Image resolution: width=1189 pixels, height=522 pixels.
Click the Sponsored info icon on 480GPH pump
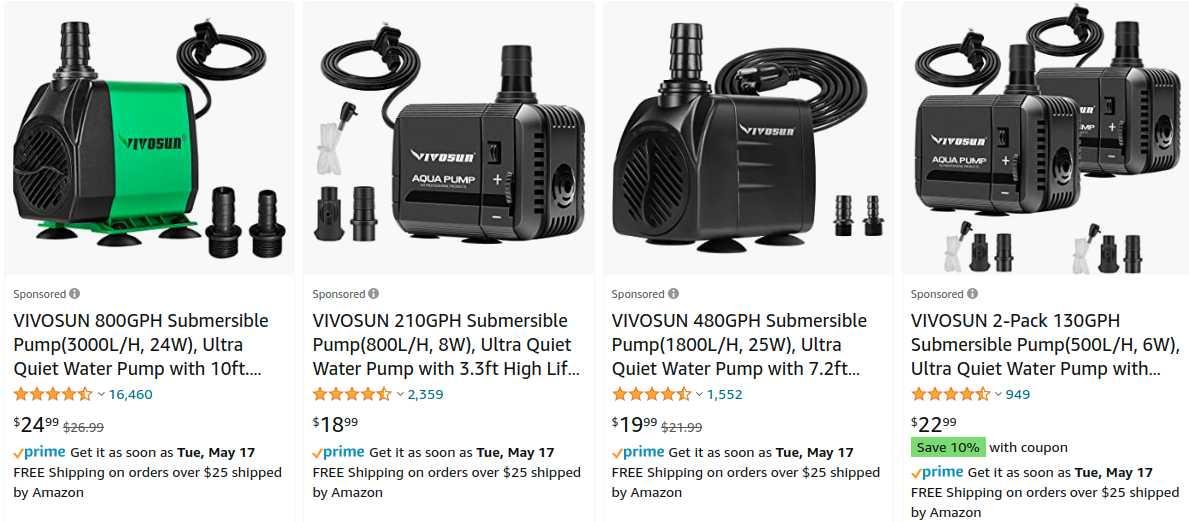pyautogui.click(x=673, y=294)
